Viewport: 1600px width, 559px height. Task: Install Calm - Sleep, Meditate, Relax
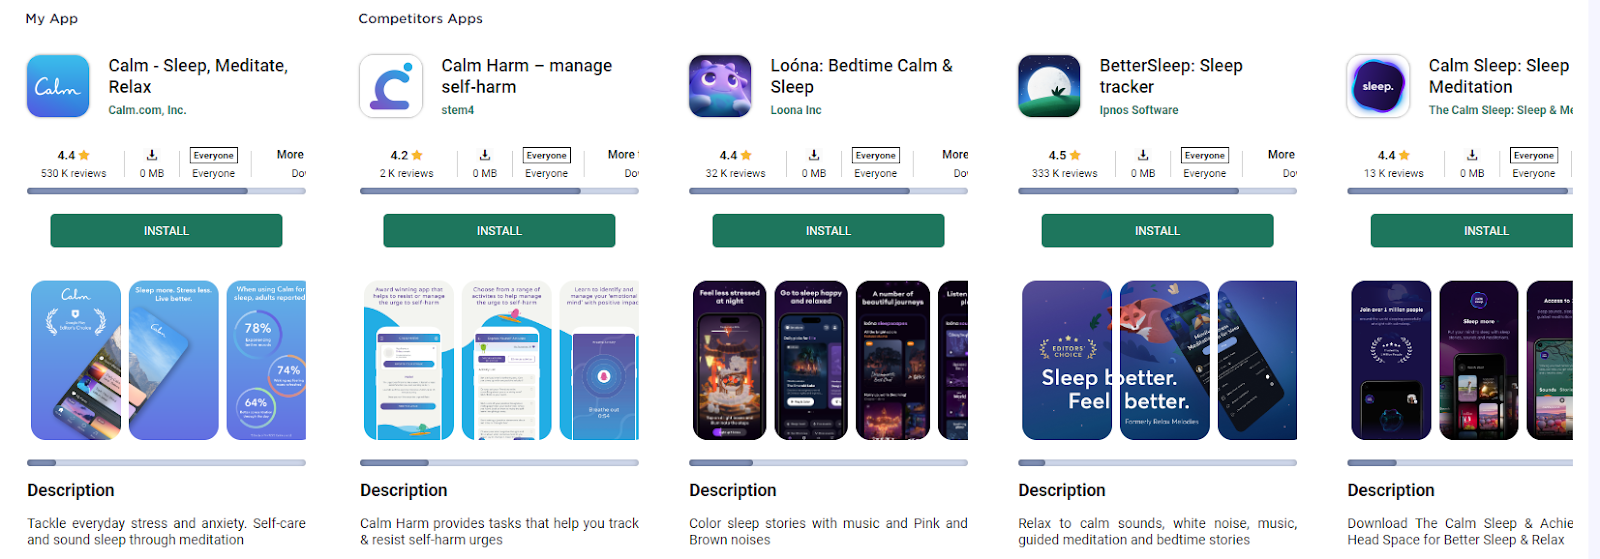pos(166,231)
